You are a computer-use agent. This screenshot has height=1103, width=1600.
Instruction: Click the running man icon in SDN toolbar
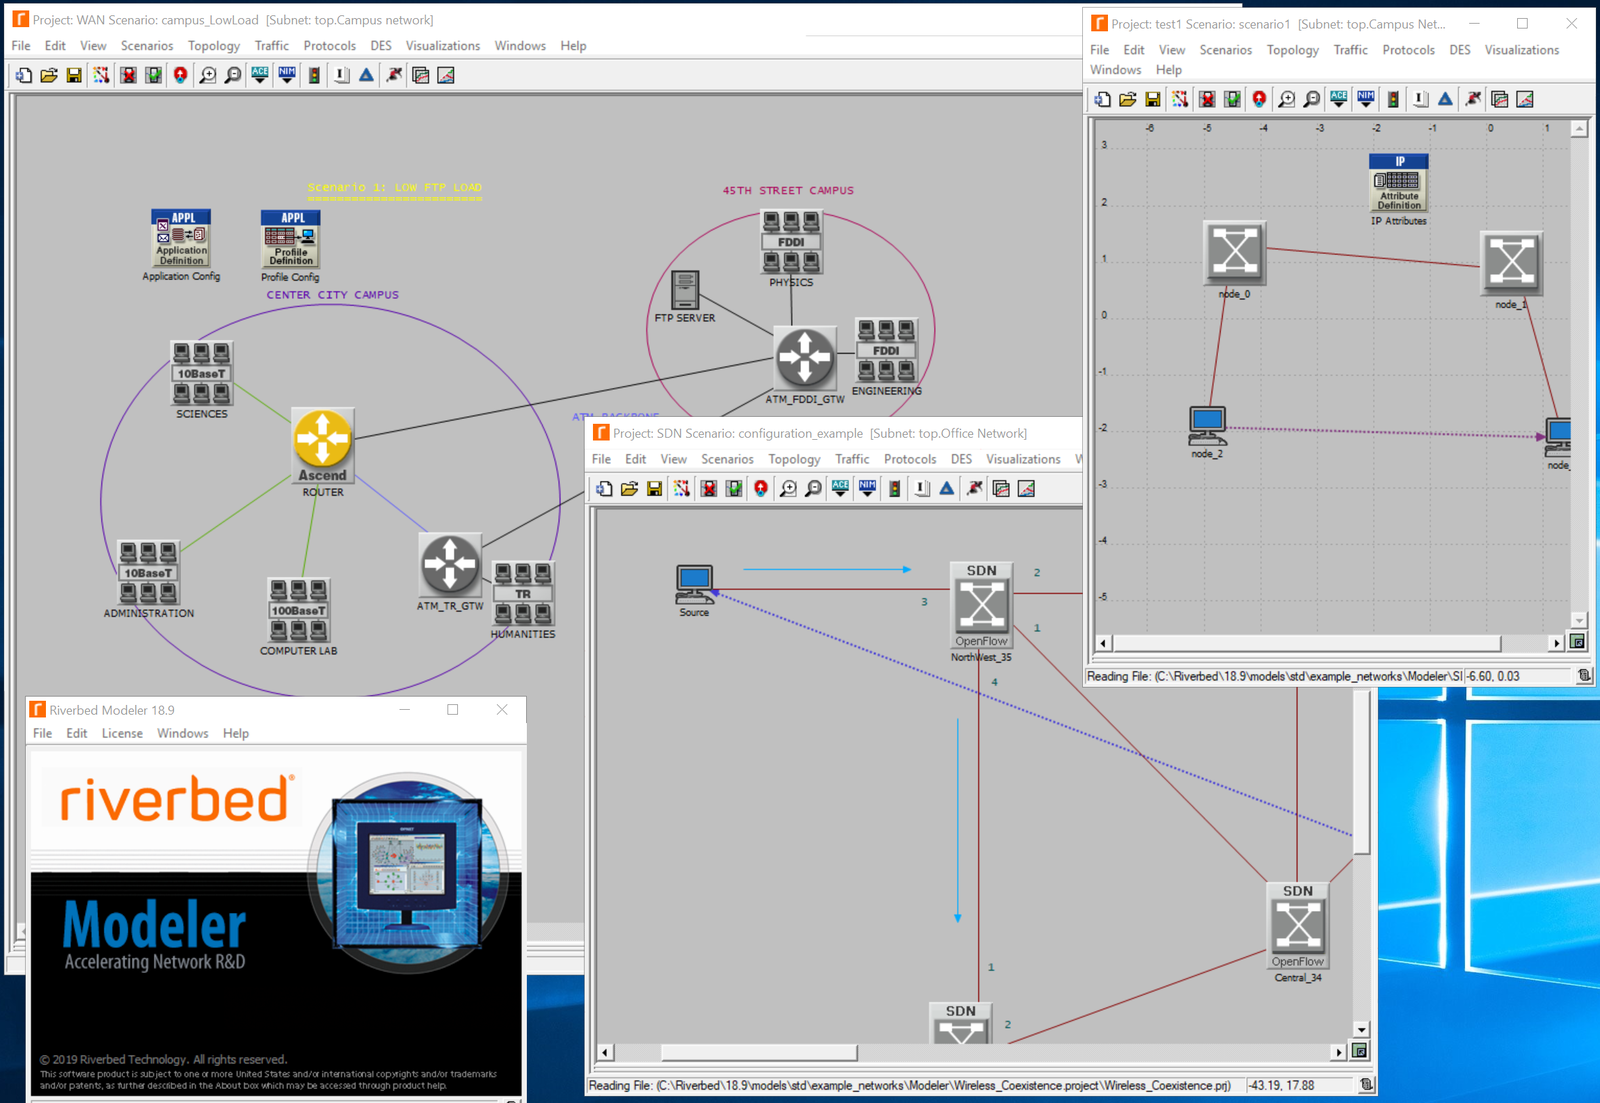(x=974, y=488)
